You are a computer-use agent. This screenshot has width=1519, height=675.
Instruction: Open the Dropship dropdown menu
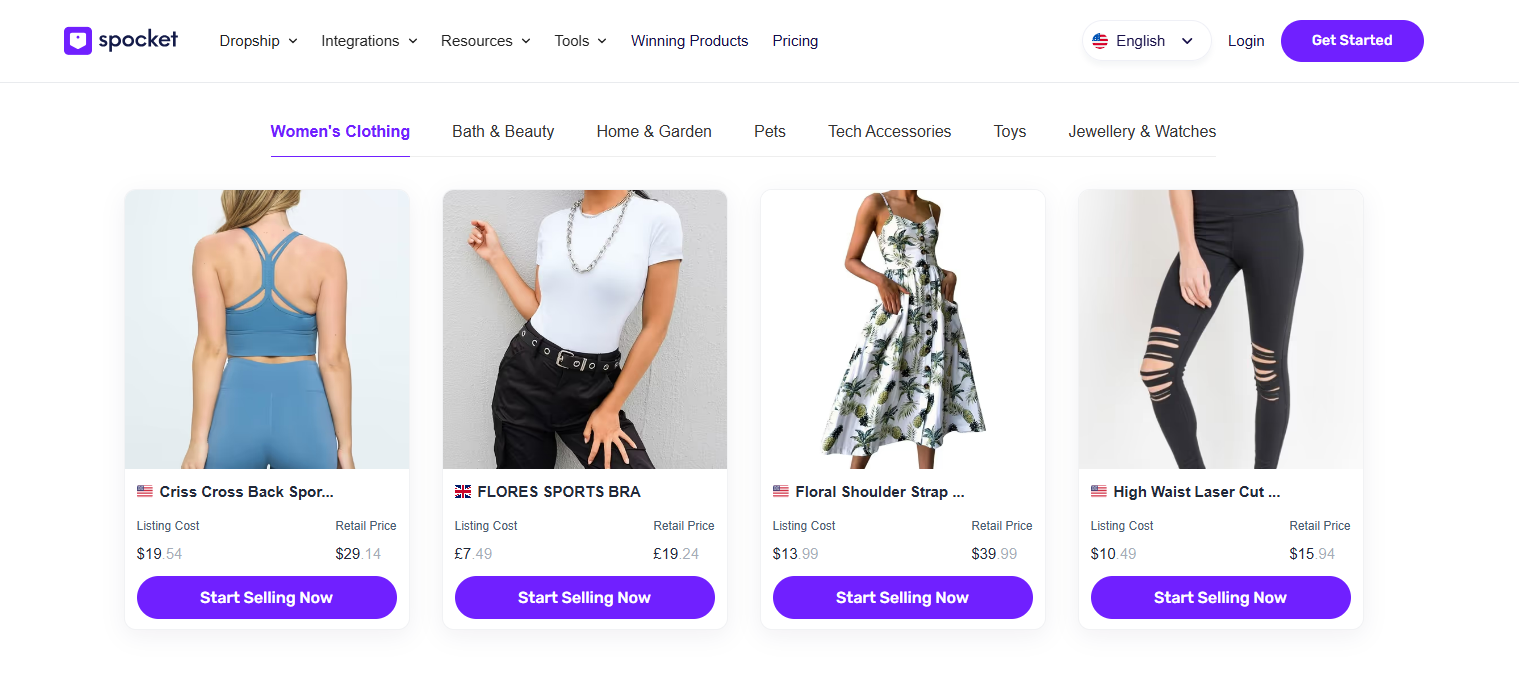pyautogui.click(x=250, y=41)
